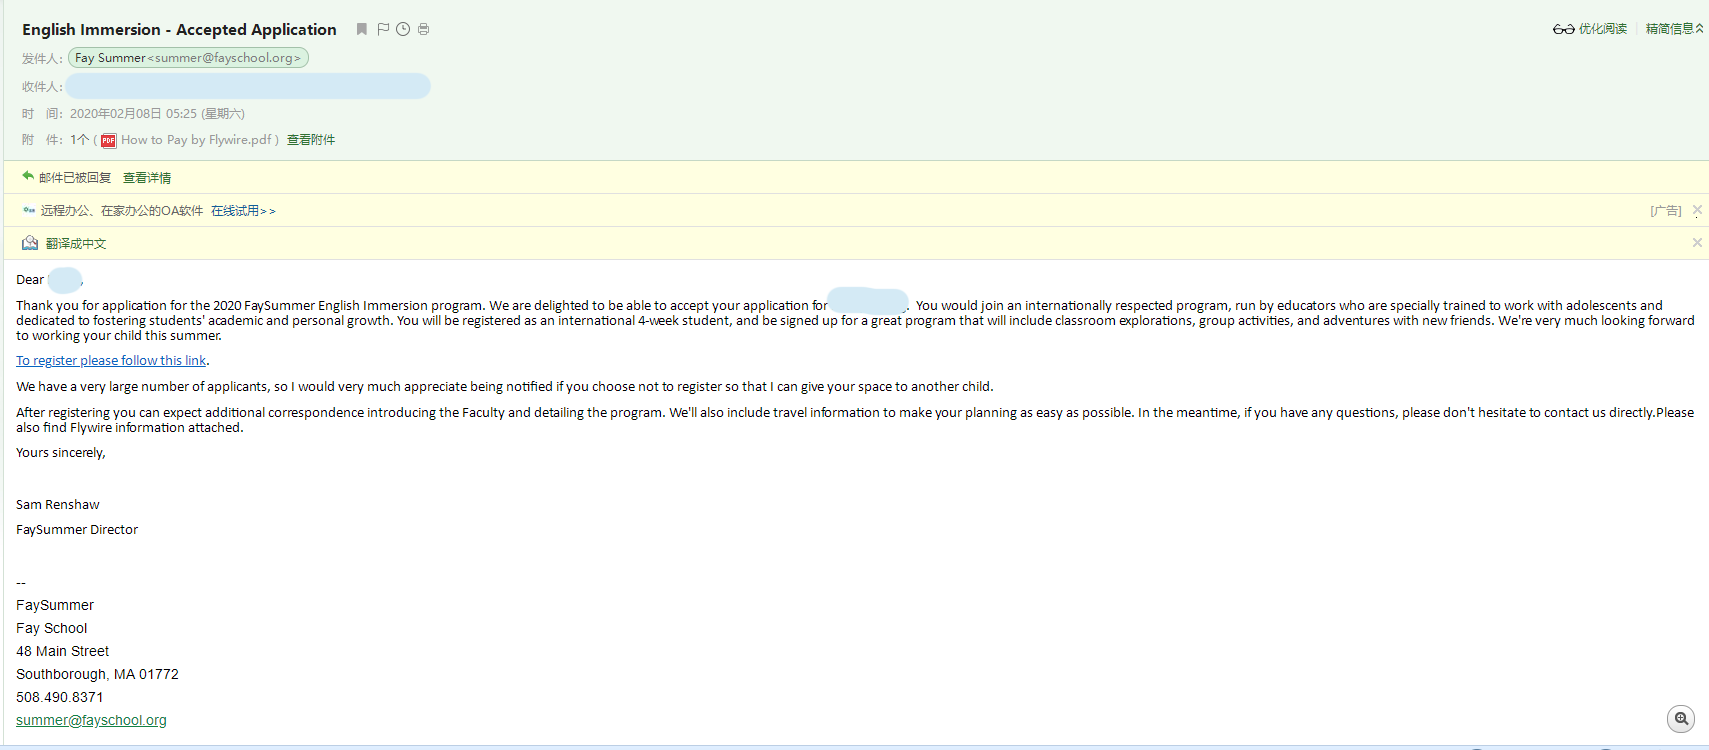The image size is (1709, 750).
Task: Open the PDF attachment icon
Action: tap(109, 140)
